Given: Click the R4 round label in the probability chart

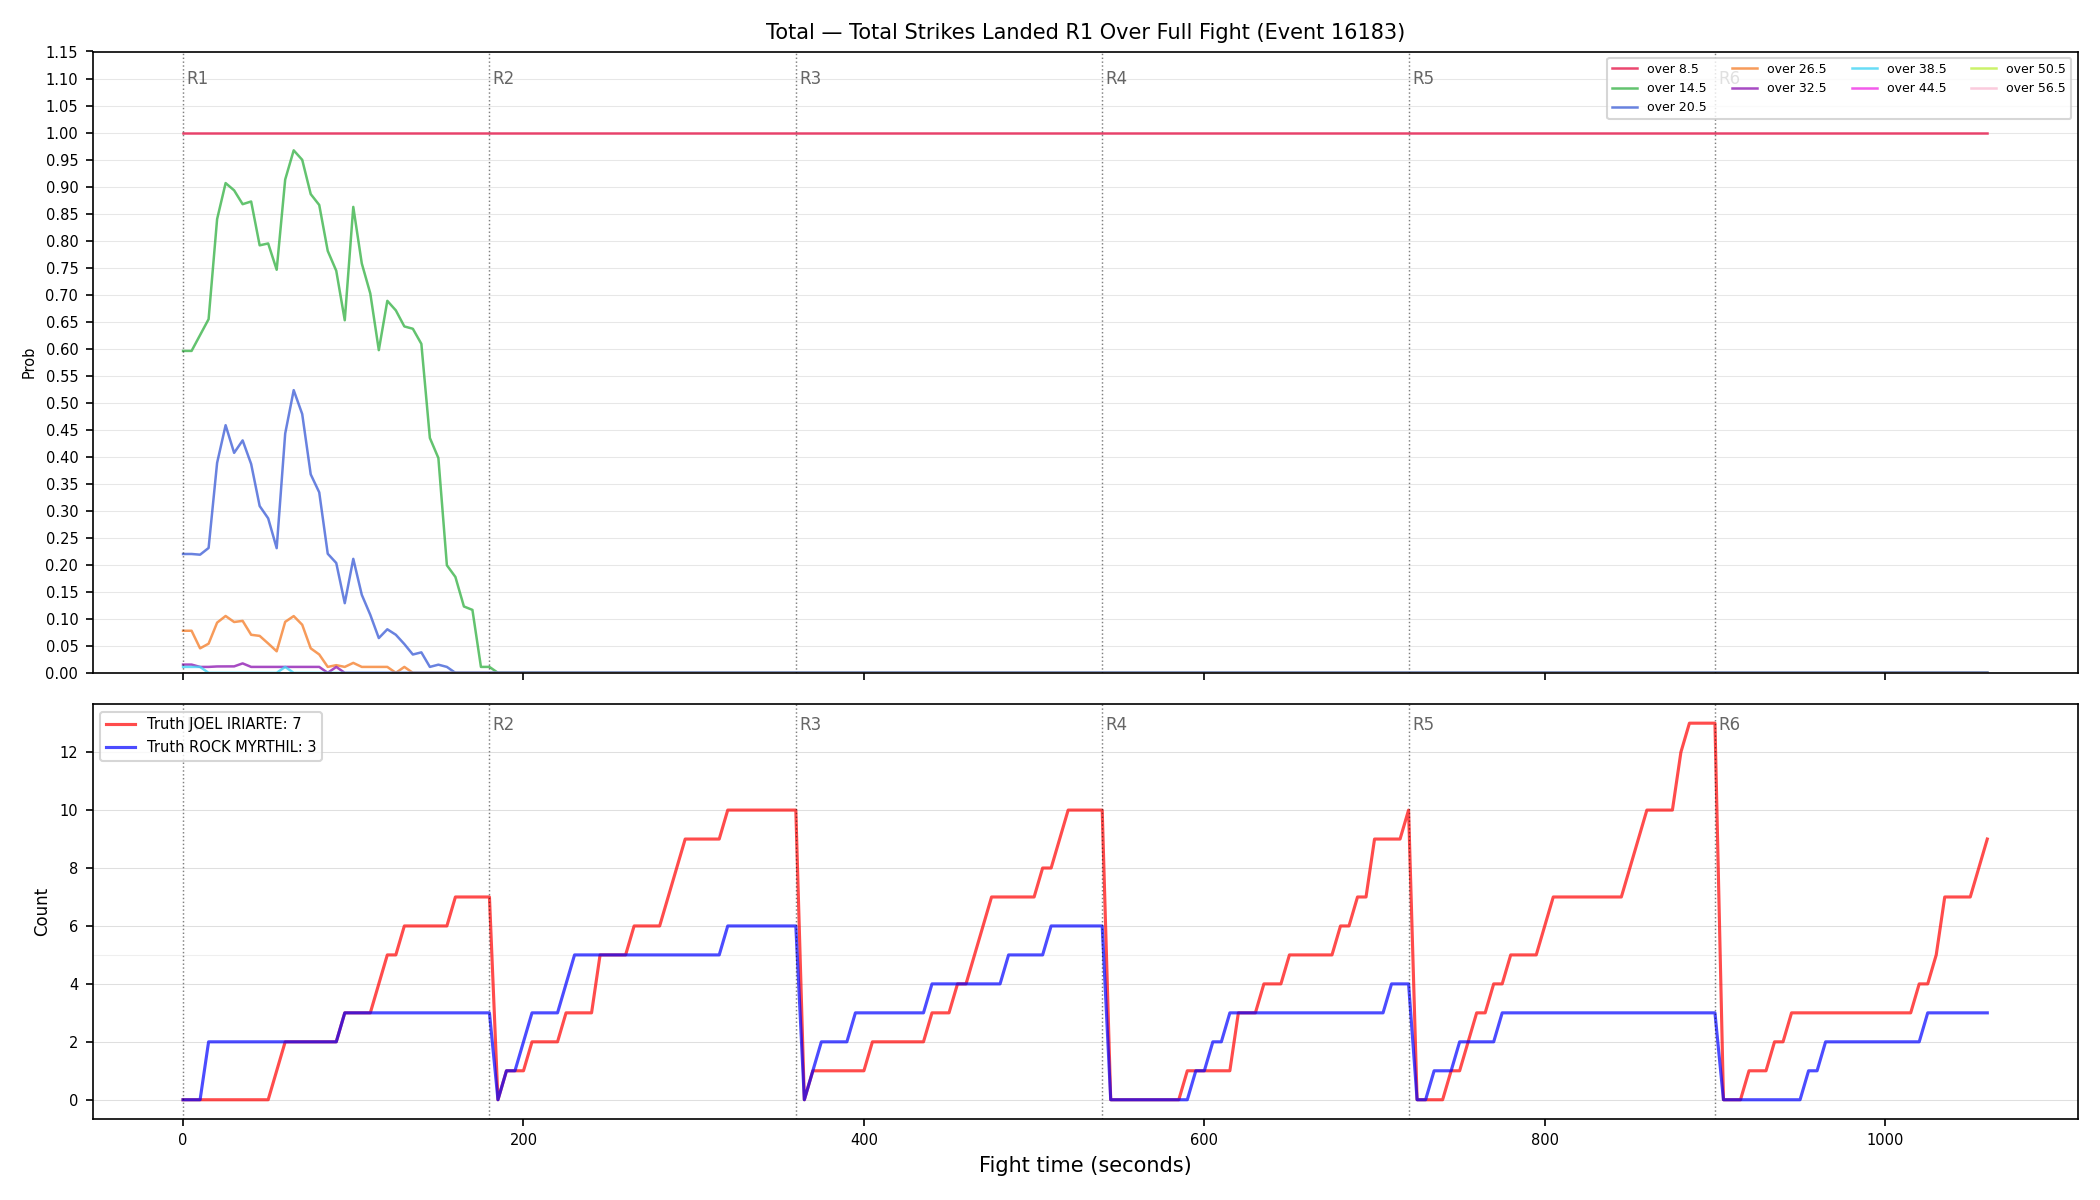Looking at the screenshot, I should [1116, 78].
